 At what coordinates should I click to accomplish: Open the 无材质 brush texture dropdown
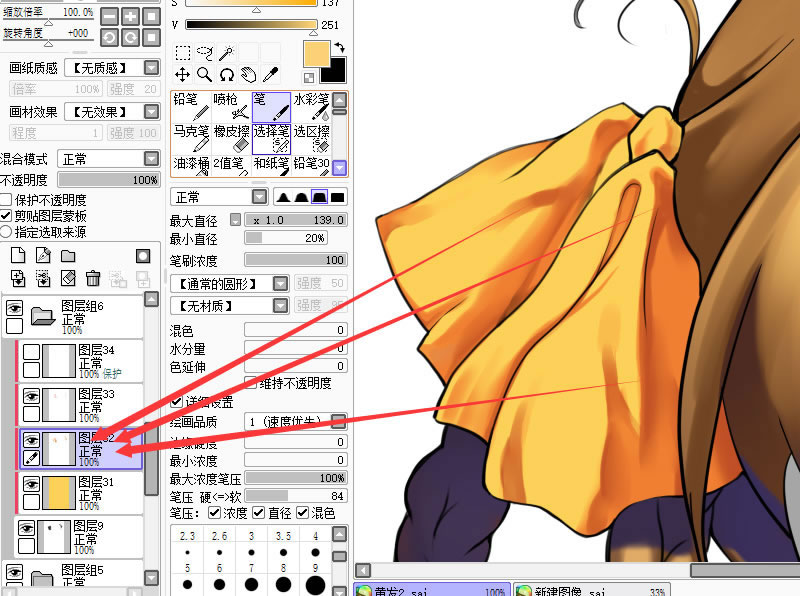coord(281,306)
